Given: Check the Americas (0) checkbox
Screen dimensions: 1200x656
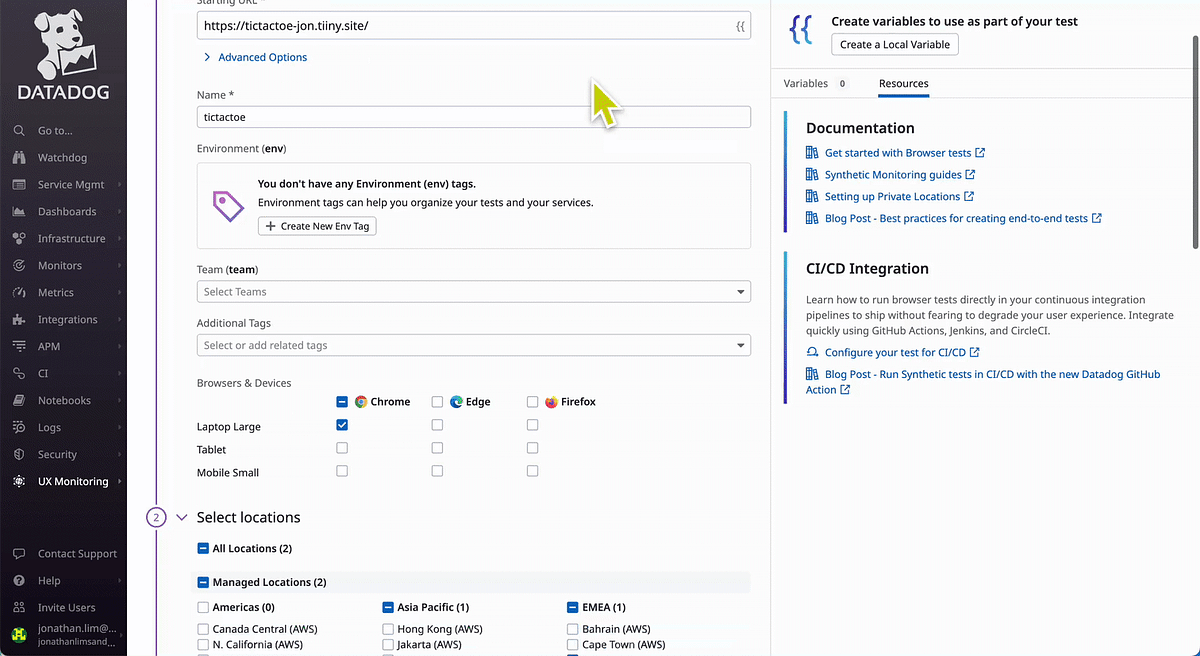Looking at the screenshot, I should click(203, 607).
